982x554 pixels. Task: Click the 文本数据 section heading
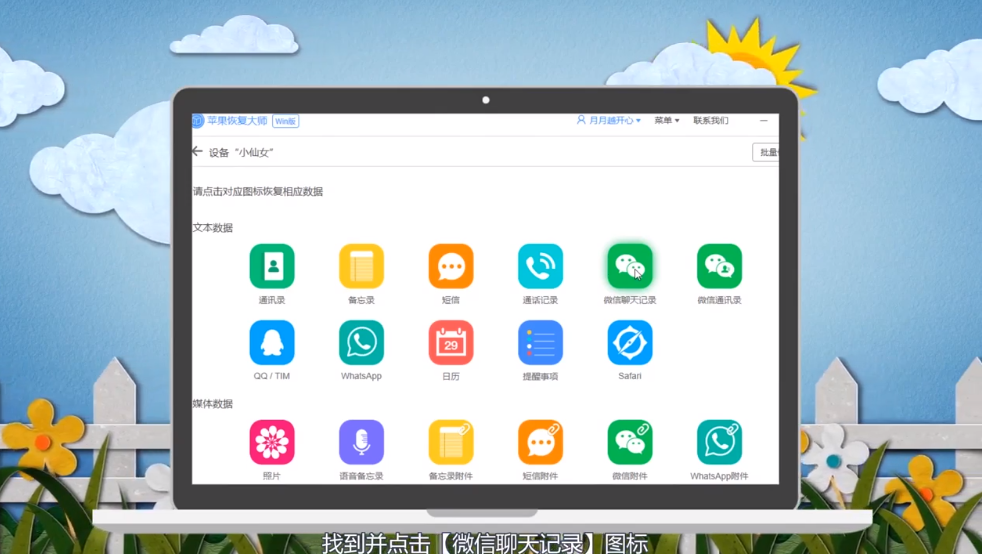(212, 227)
